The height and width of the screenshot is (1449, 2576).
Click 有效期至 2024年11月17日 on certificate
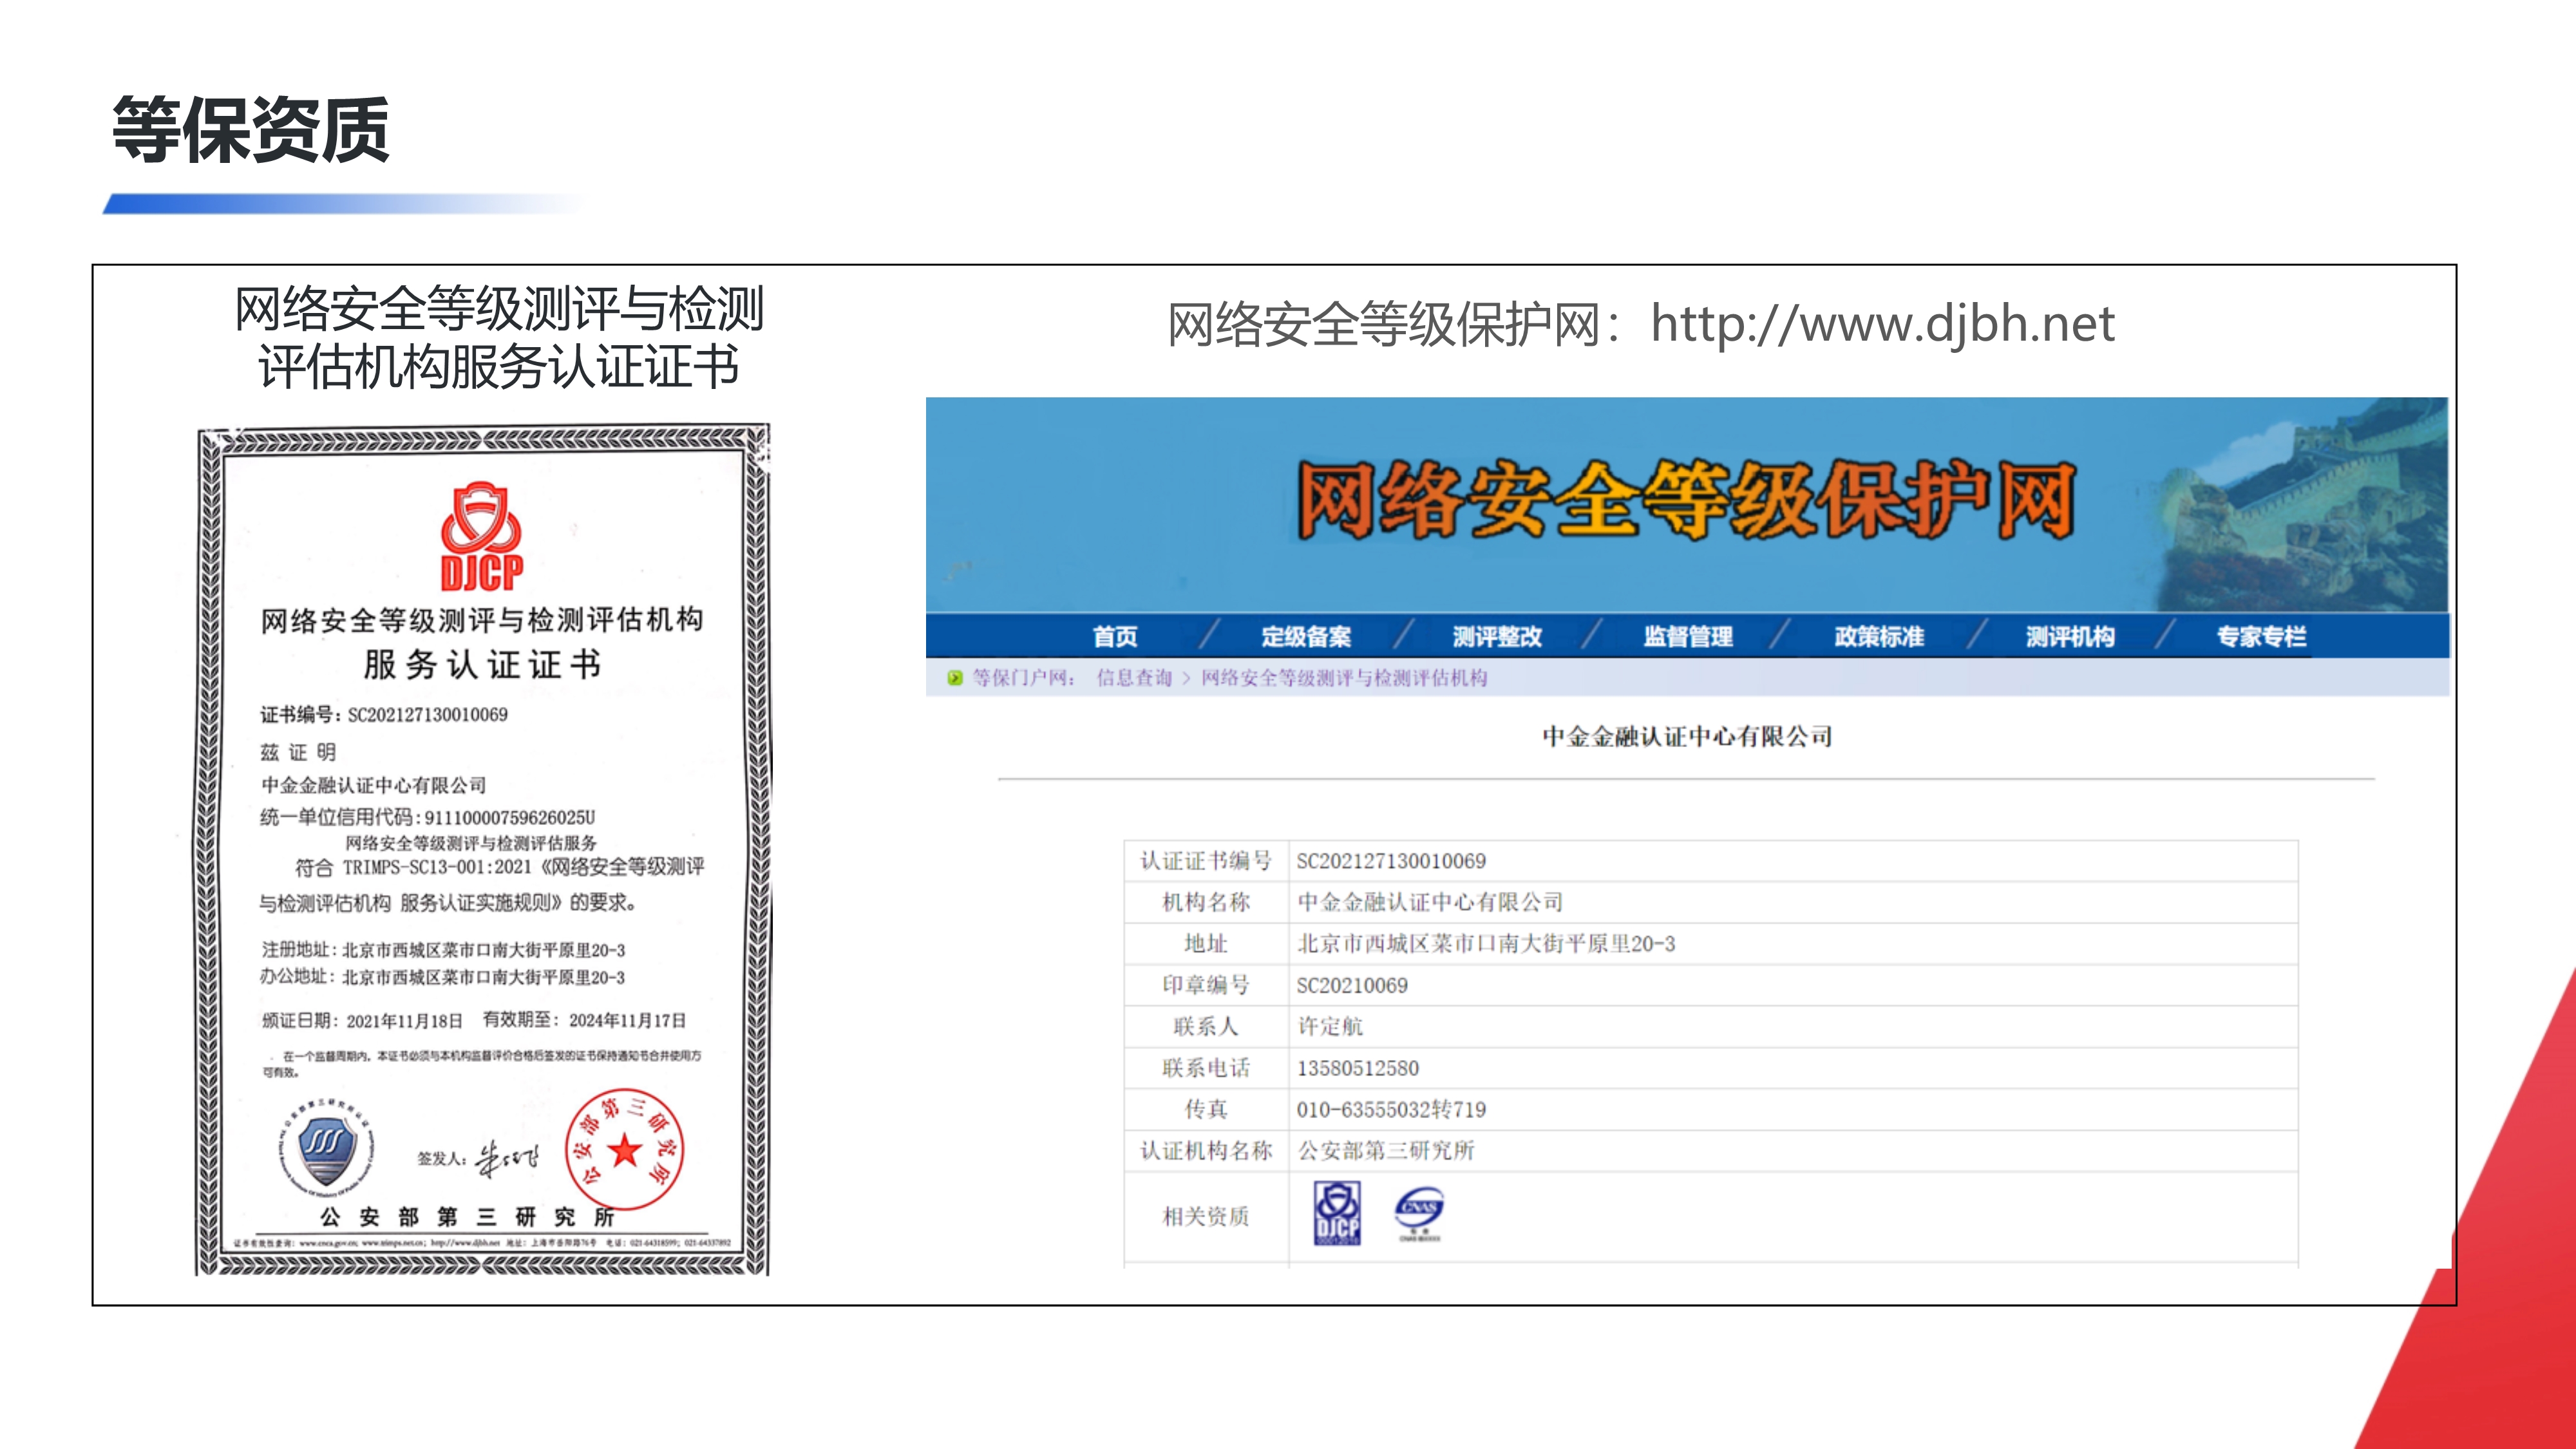point(585,1020)
